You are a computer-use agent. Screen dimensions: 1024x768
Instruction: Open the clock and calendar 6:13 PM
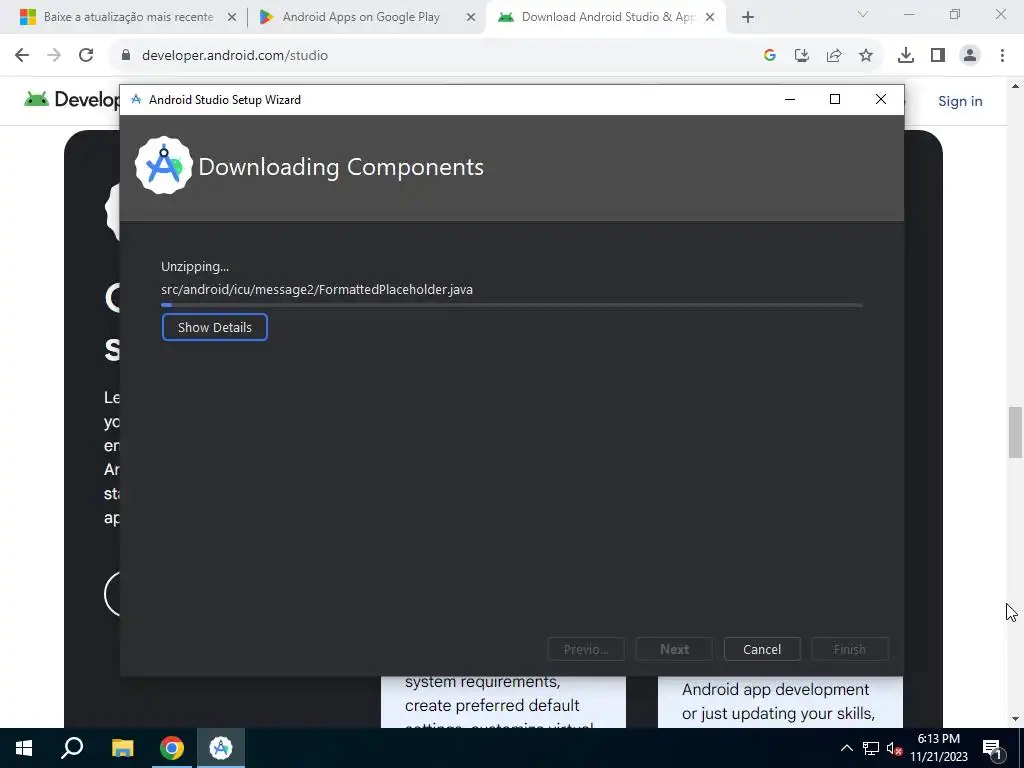coord(938,748)
